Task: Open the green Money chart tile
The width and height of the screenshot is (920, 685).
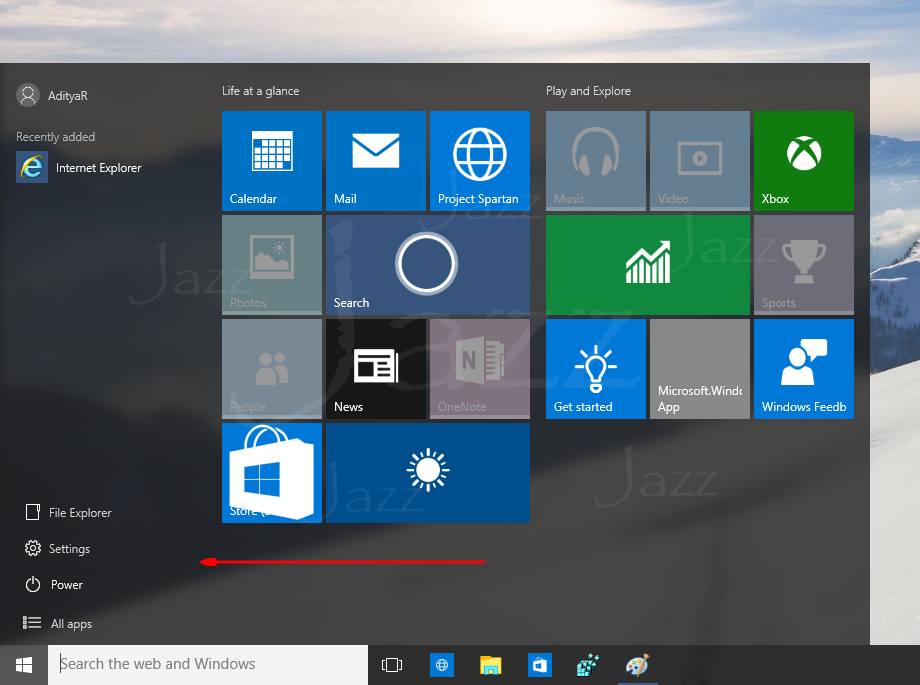Action: coord(647,265)
